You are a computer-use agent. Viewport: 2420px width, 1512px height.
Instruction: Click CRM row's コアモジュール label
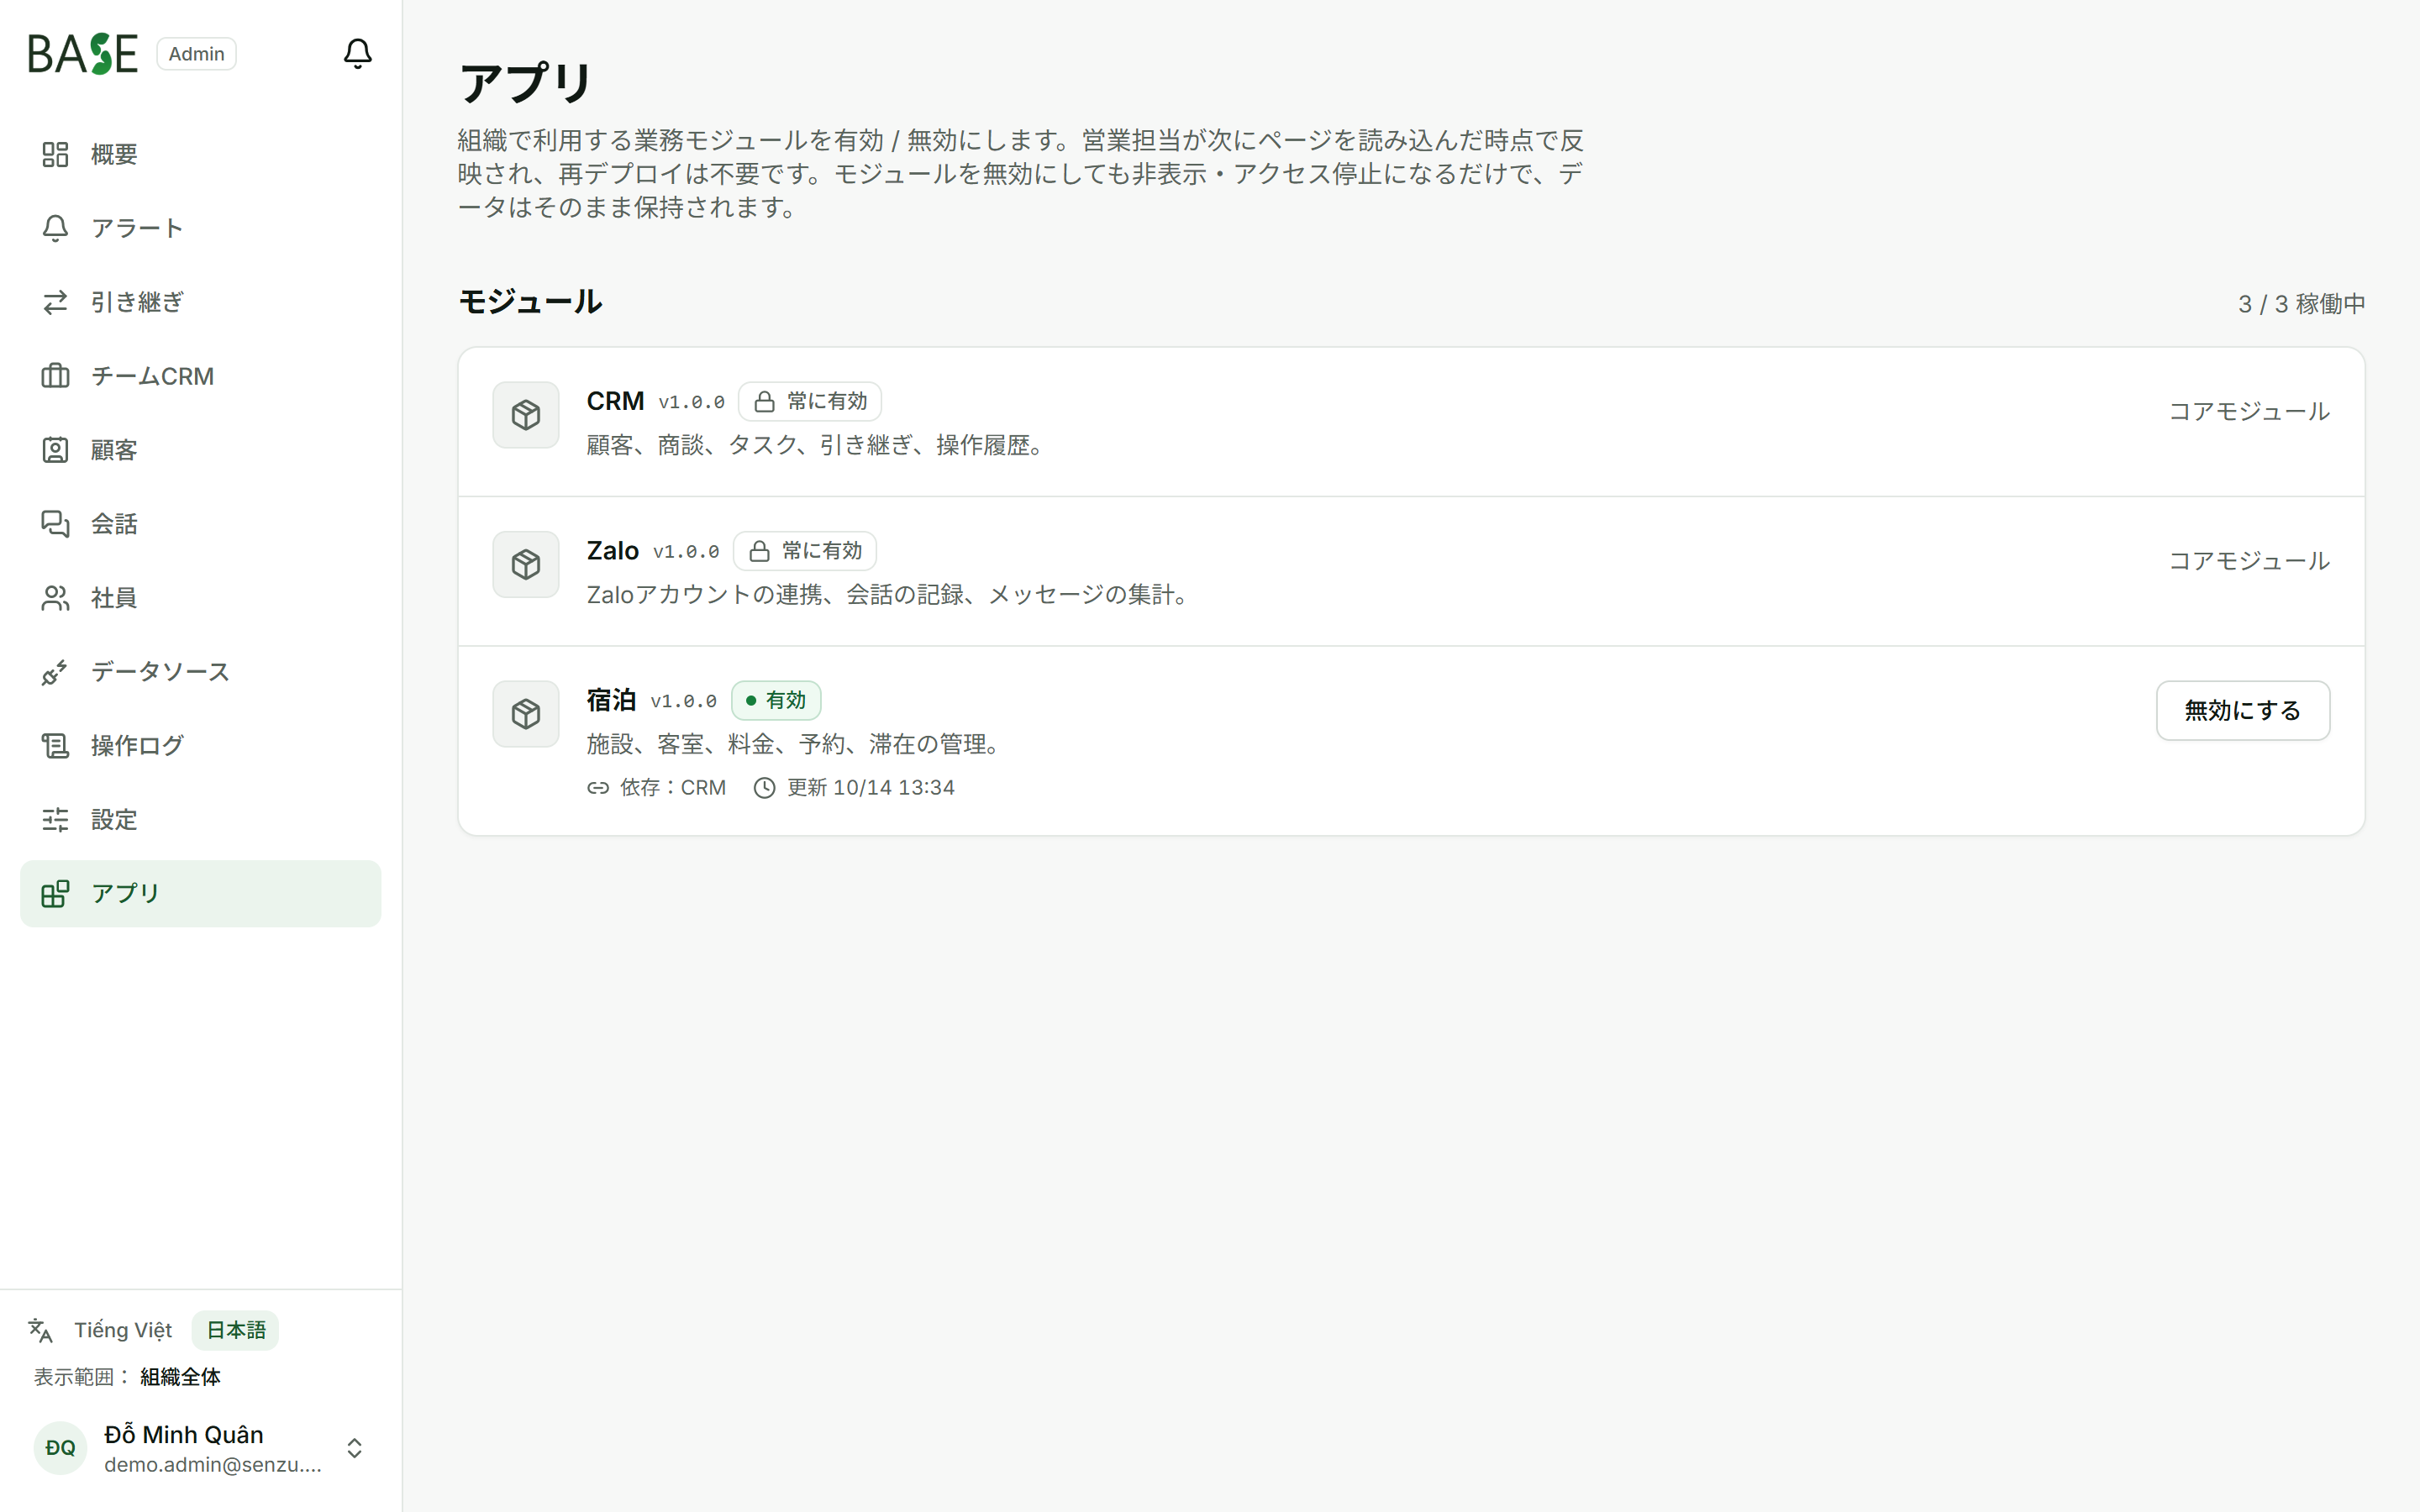tap(2249, 411)
